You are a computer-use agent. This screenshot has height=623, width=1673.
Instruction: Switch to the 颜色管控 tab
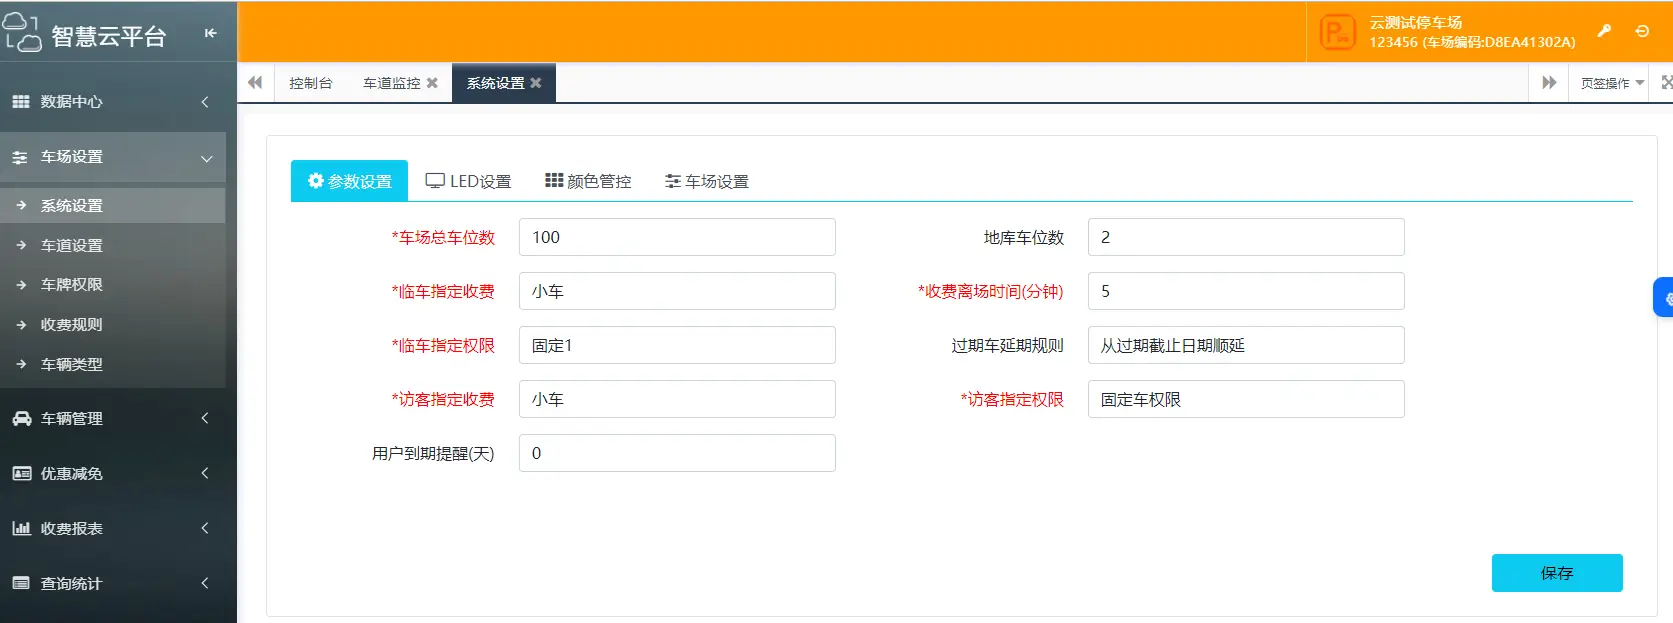pos(588,181)
